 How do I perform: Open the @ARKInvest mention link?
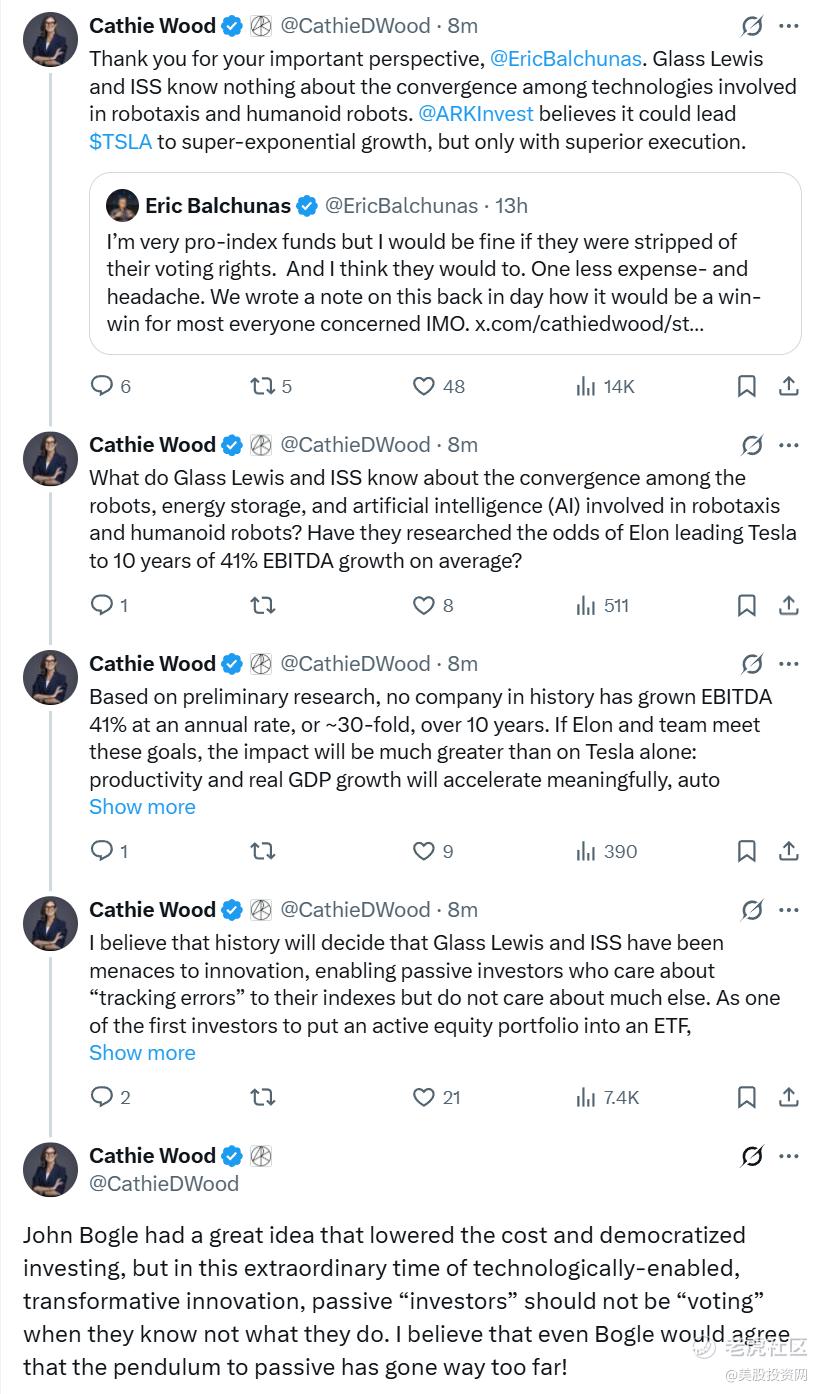click(474, 114)
